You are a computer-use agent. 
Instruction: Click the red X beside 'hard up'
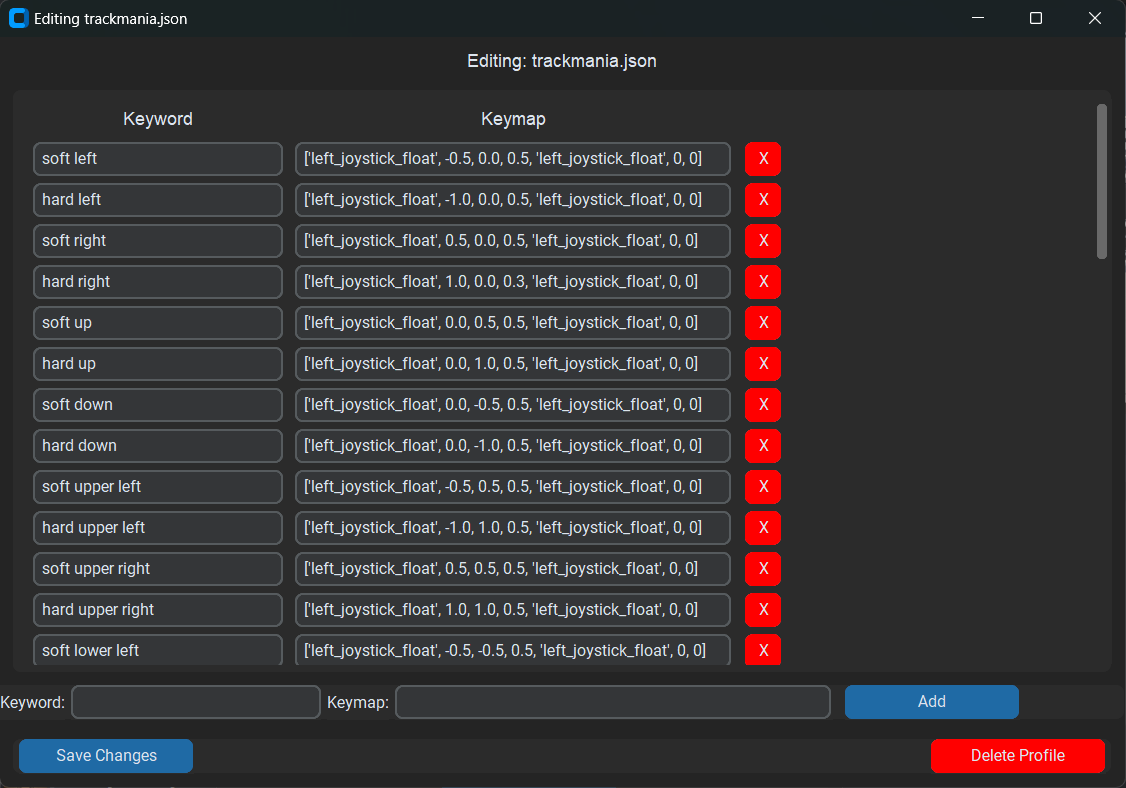(x=763, y=363)
